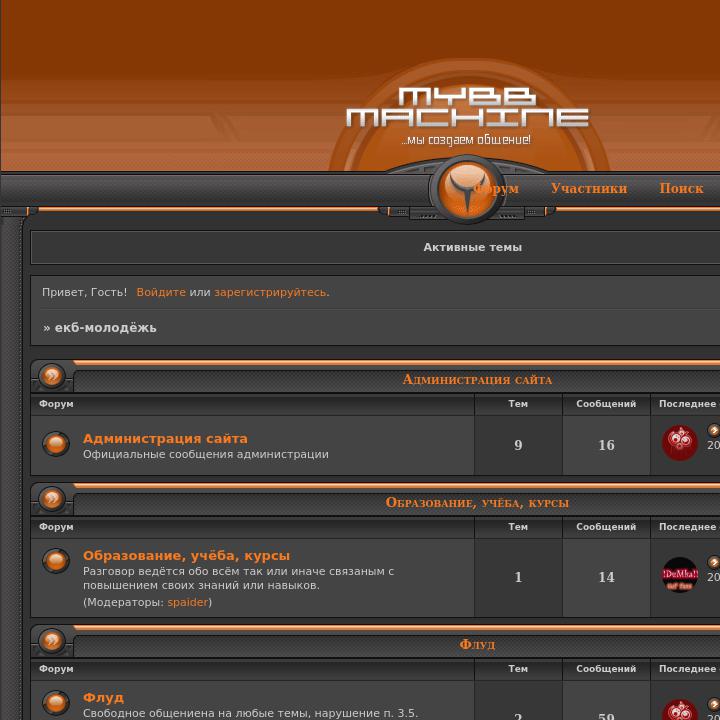Follow the зарегистрируйтесь registration link
Screen dimensions: 720x720
tap(271, 292)
